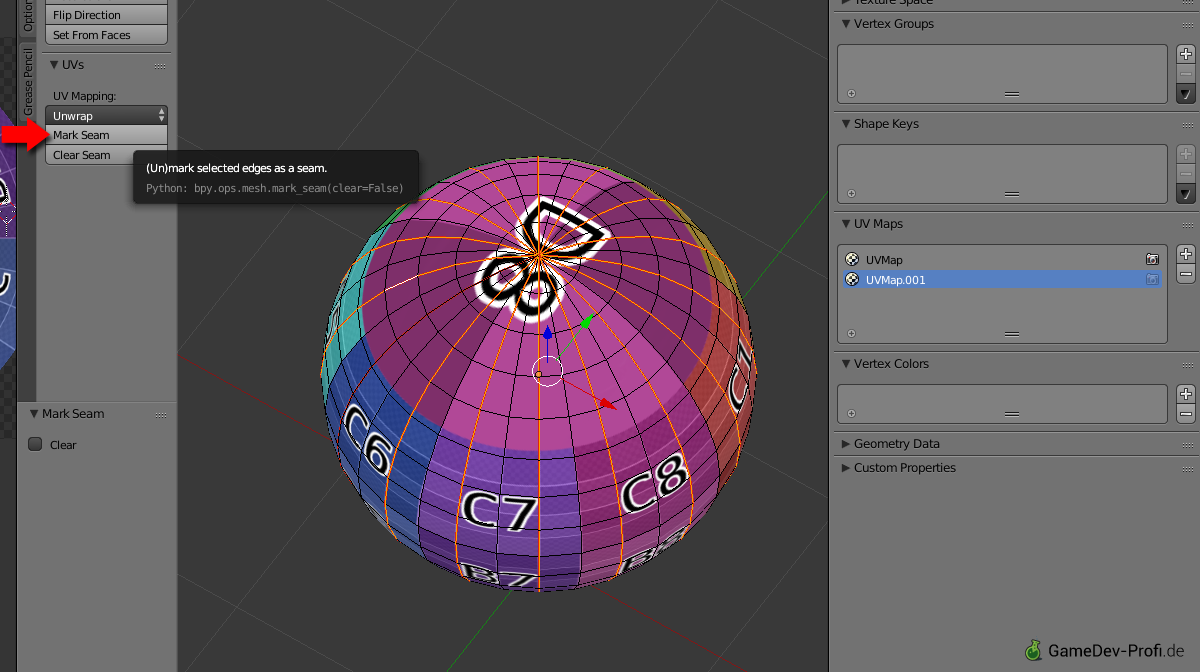Add a new UV map with the plus icon

coord(1188,252)
